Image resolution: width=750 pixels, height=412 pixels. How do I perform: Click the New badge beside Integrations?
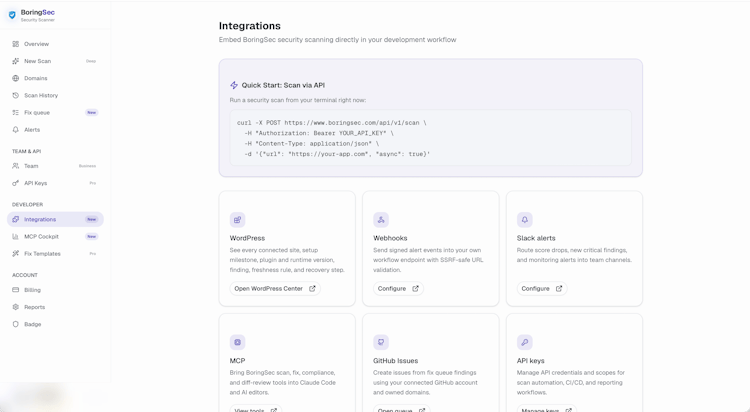(x=91, y=220)
